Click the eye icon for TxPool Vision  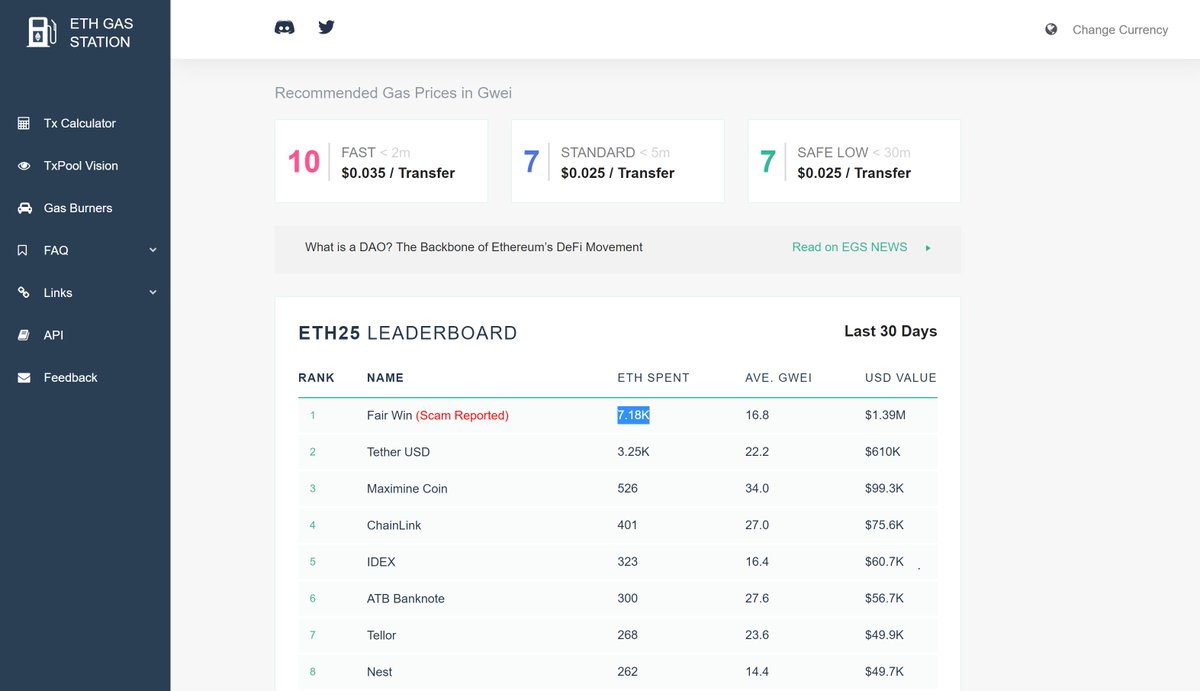(24, 166)
